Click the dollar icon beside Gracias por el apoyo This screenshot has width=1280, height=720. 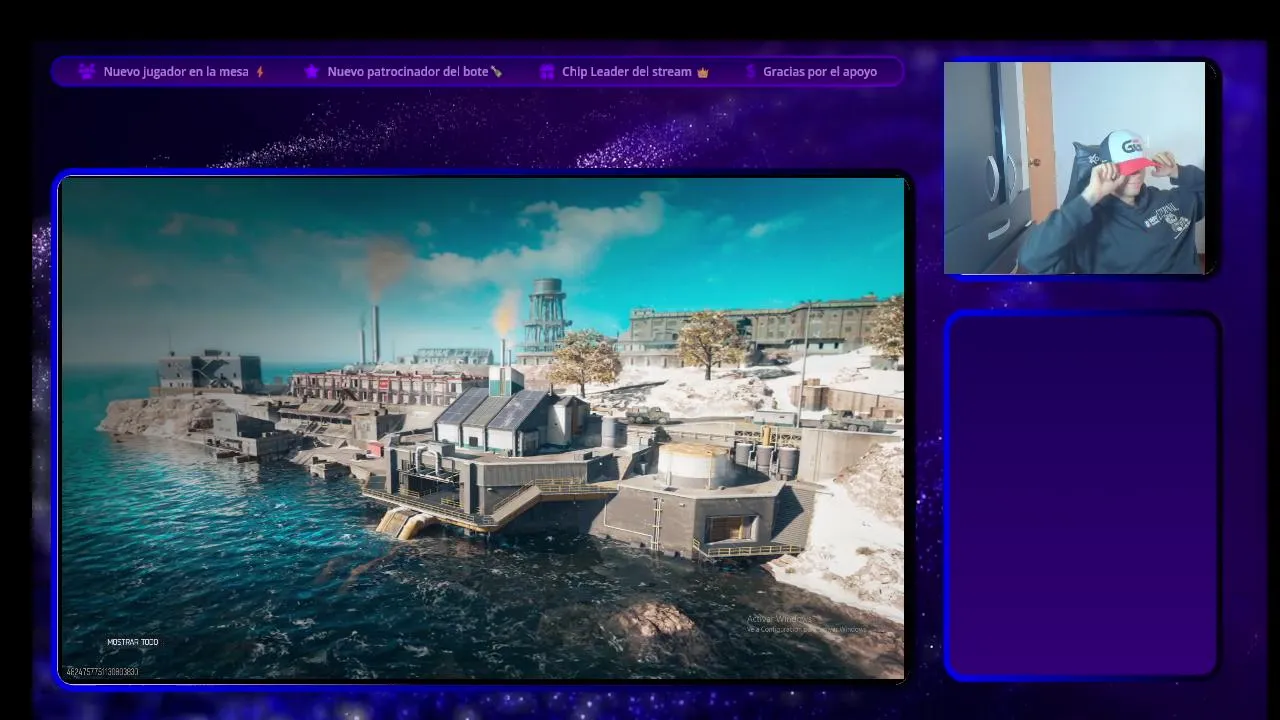751,72
